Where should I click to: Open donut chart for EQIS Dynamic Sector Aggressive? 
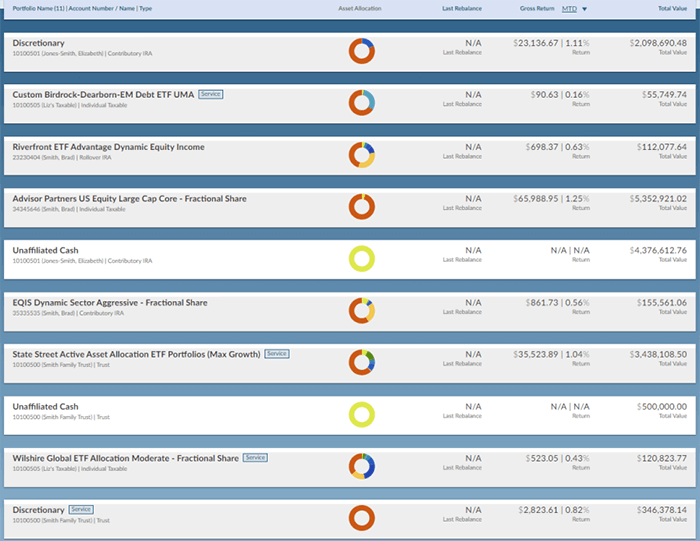(x=362, y=311)
